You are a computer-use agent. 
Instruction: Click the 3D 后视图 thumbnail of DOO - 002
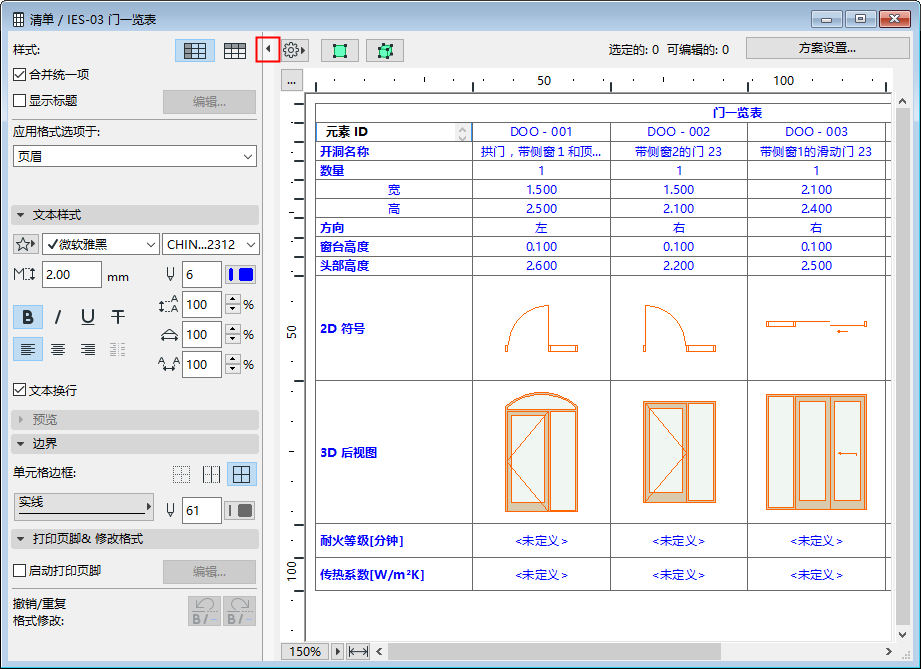(679, 452)
